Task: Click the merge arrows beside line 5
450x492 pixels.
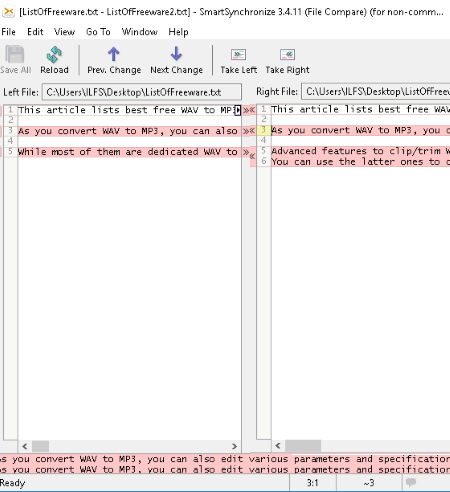Action: pyautogui.click(x=249, y=154)
